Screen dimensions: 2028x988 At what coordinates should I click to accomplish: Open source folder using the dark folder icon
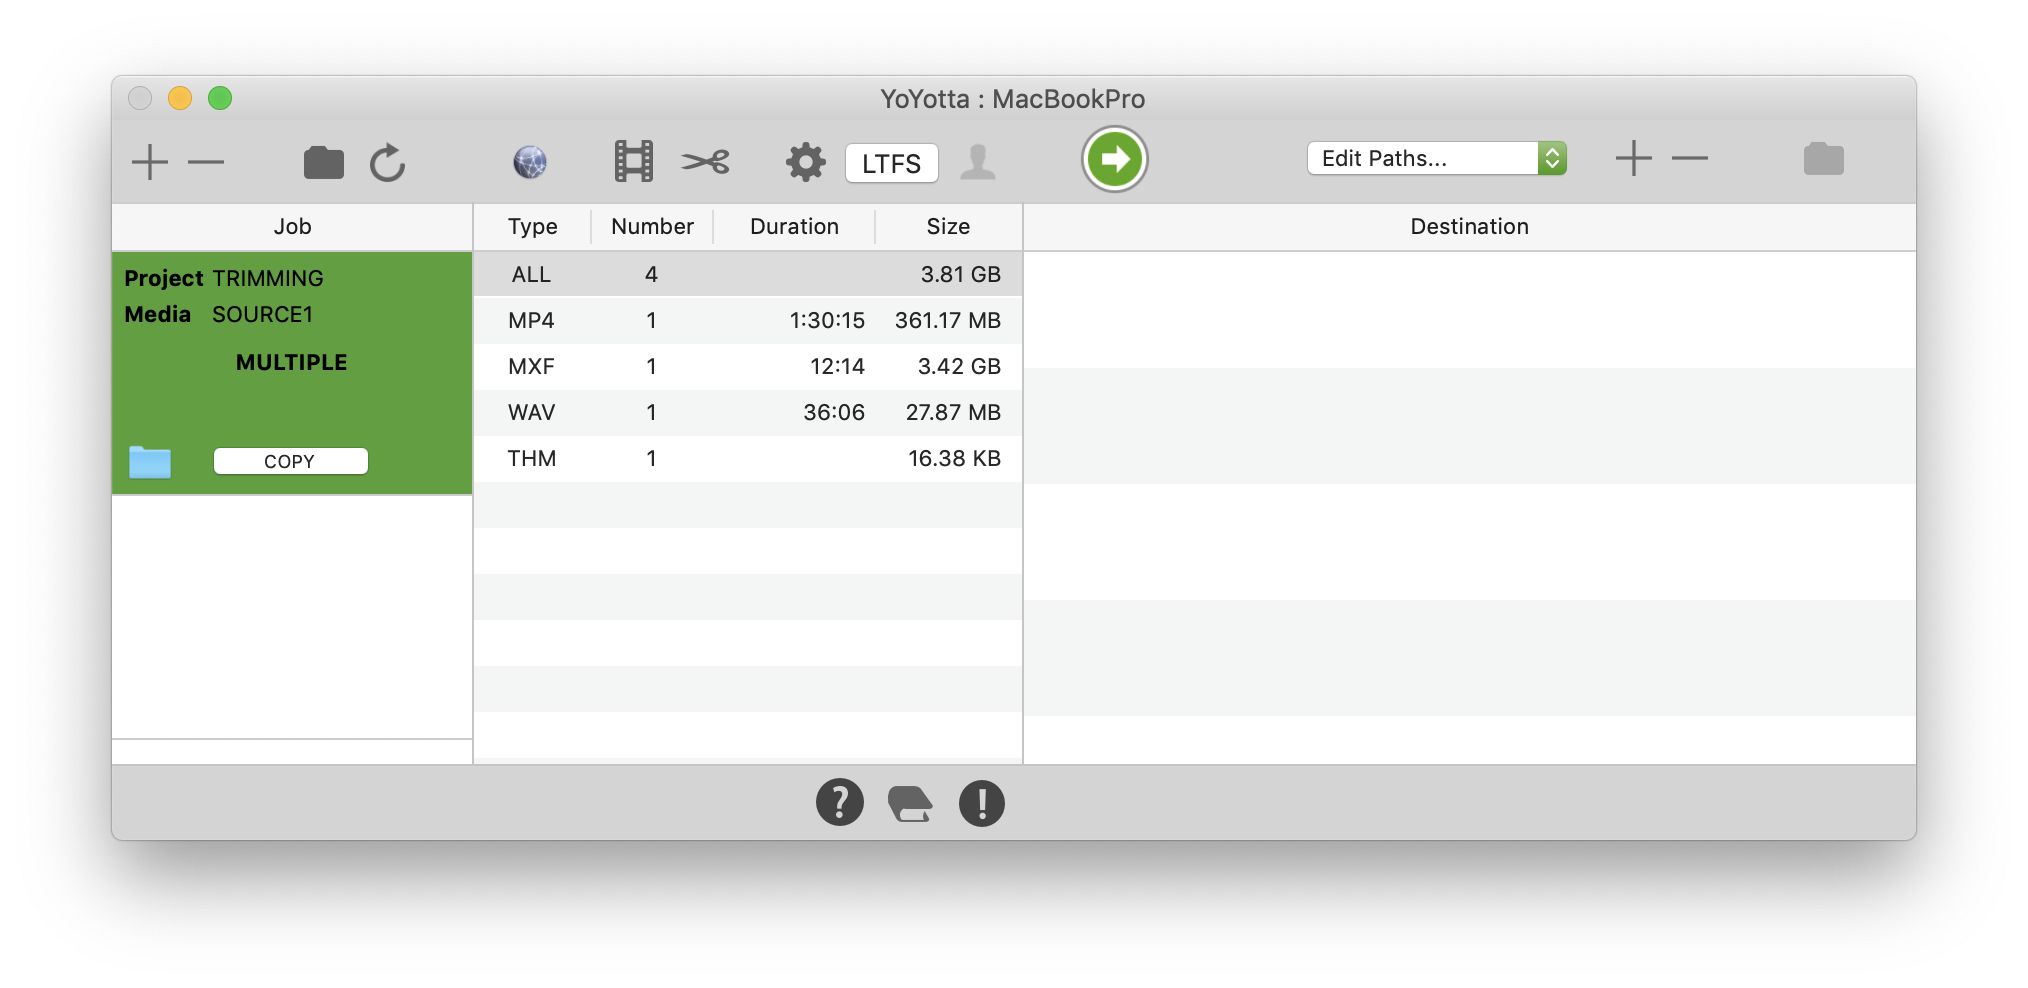click(x=324, y=162)
